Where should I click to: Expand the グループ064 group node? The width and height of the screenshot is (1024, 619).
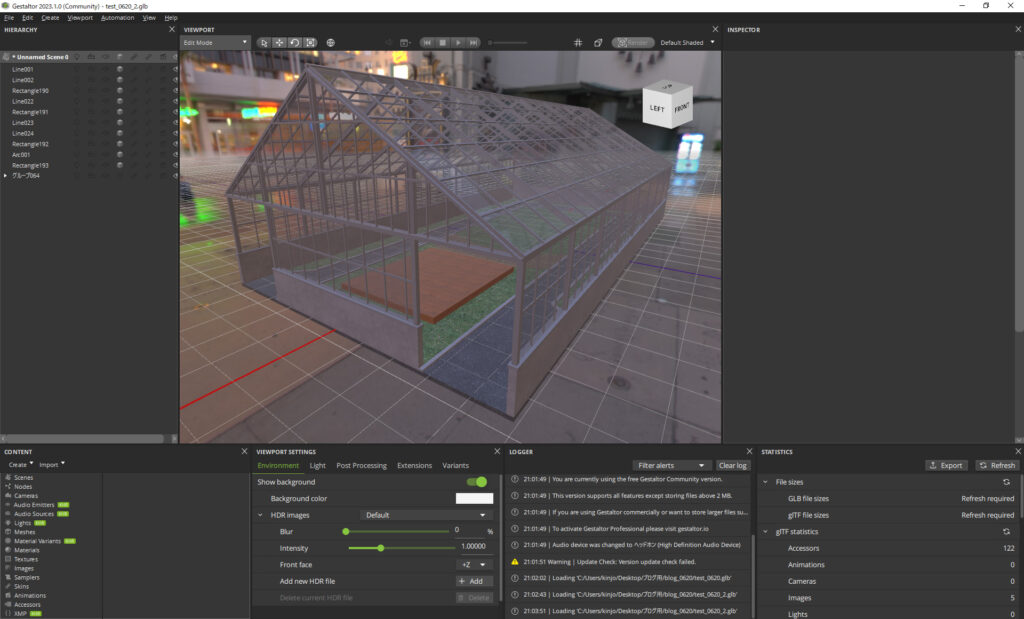pyautogui.click(x=6, y=176)
